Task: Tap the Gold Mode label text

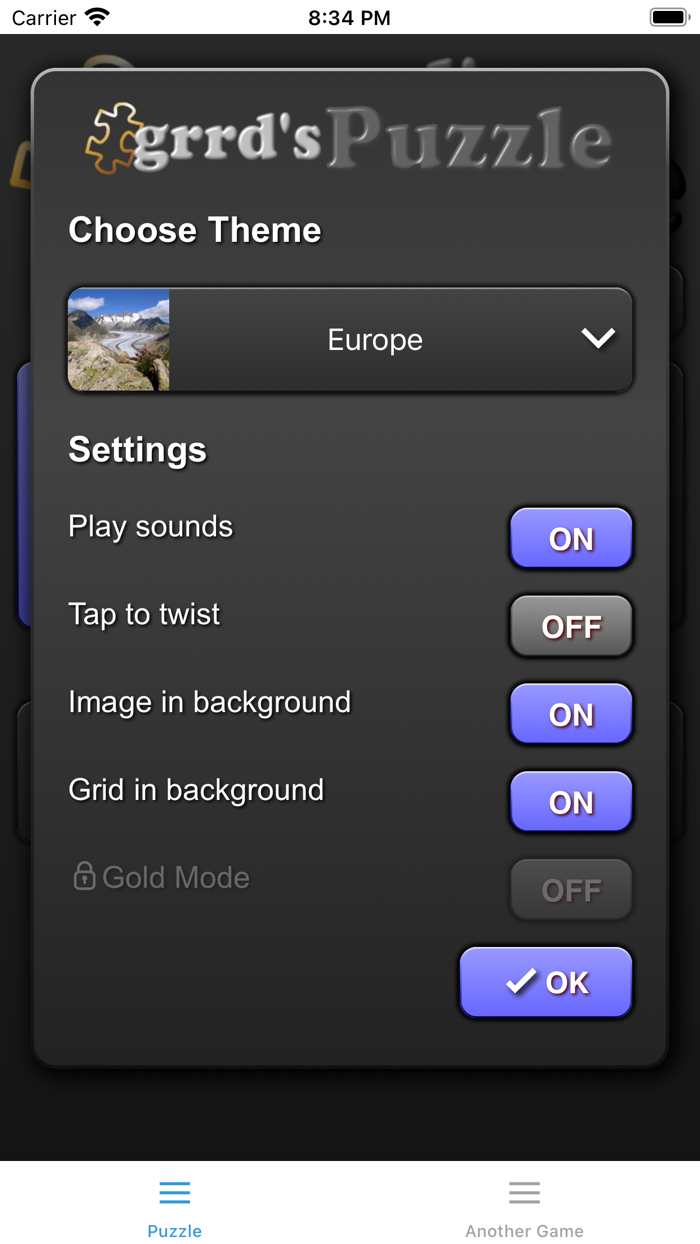Action: click(x=176, y=877)
